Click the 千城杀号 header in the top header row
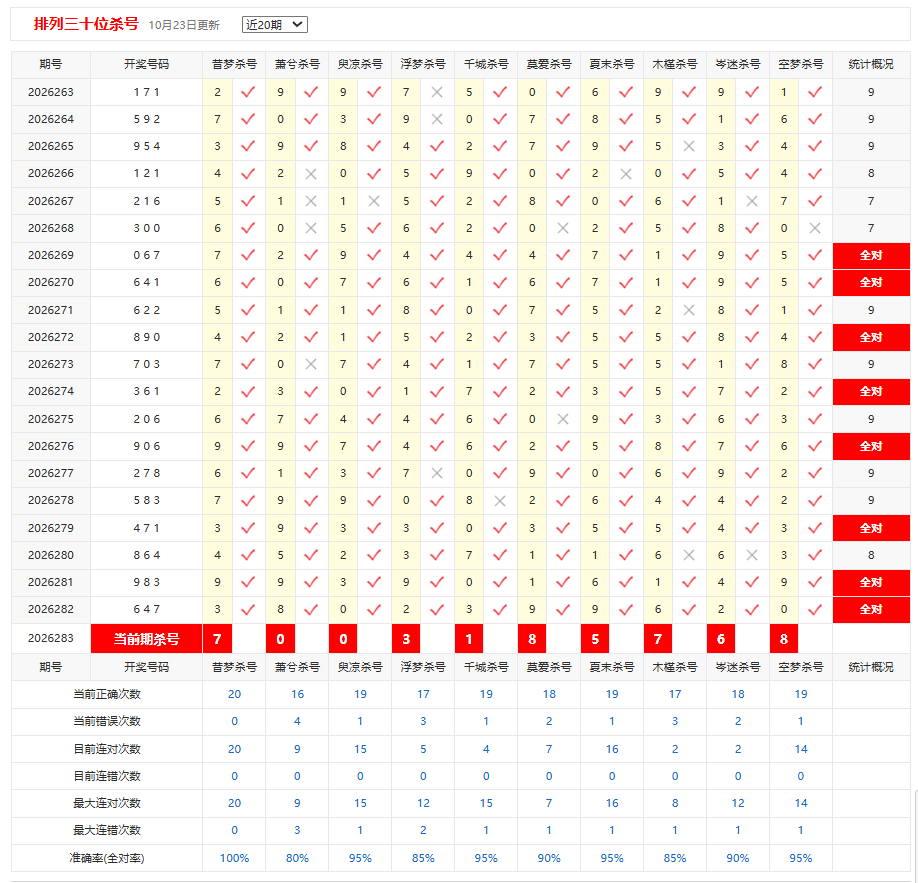The width and height of the screenshot is (918, 883). coord(486,64)
